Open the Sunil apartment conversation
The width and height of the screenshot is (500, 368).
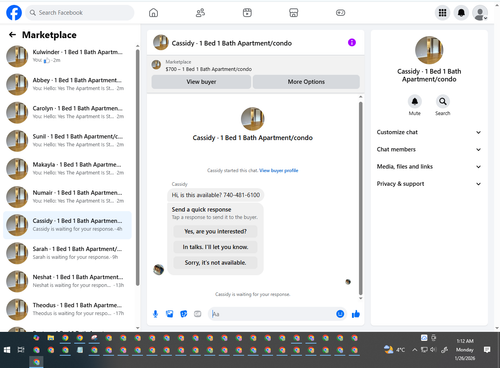coord(67,141)
